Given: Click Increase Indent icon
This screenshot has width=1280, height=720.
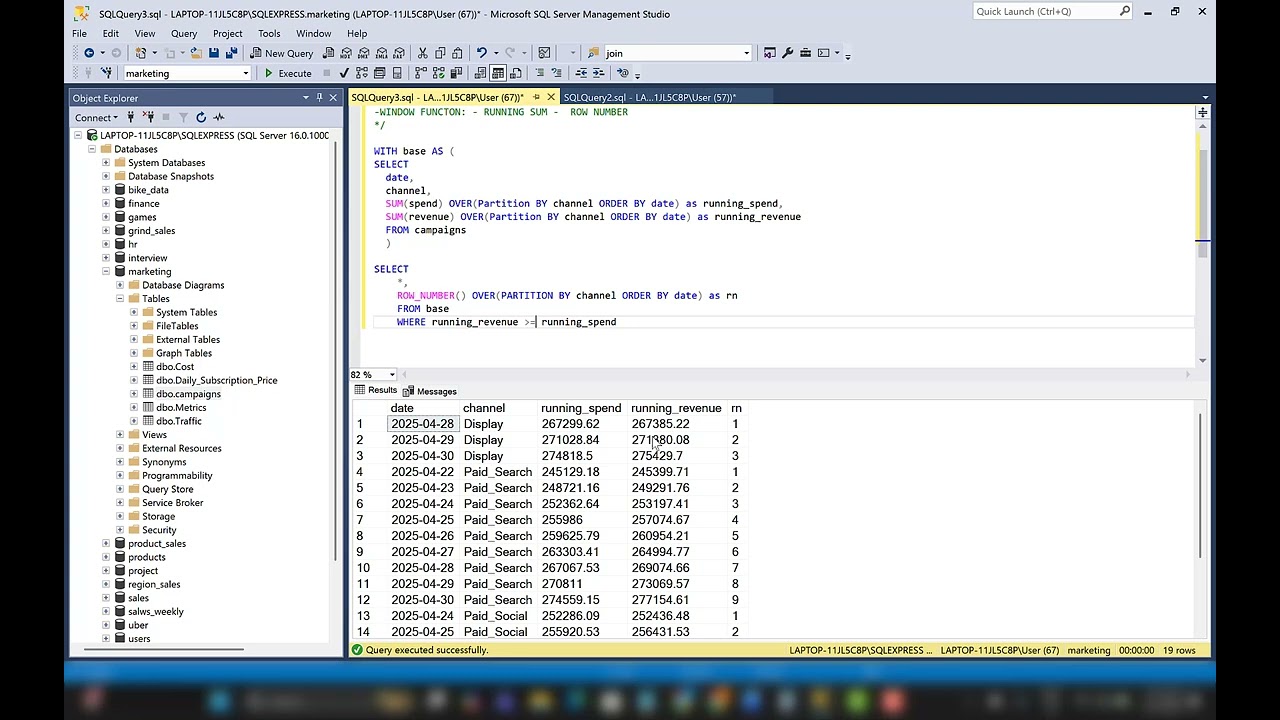Looking at the screenshot, I should point(598,73).
